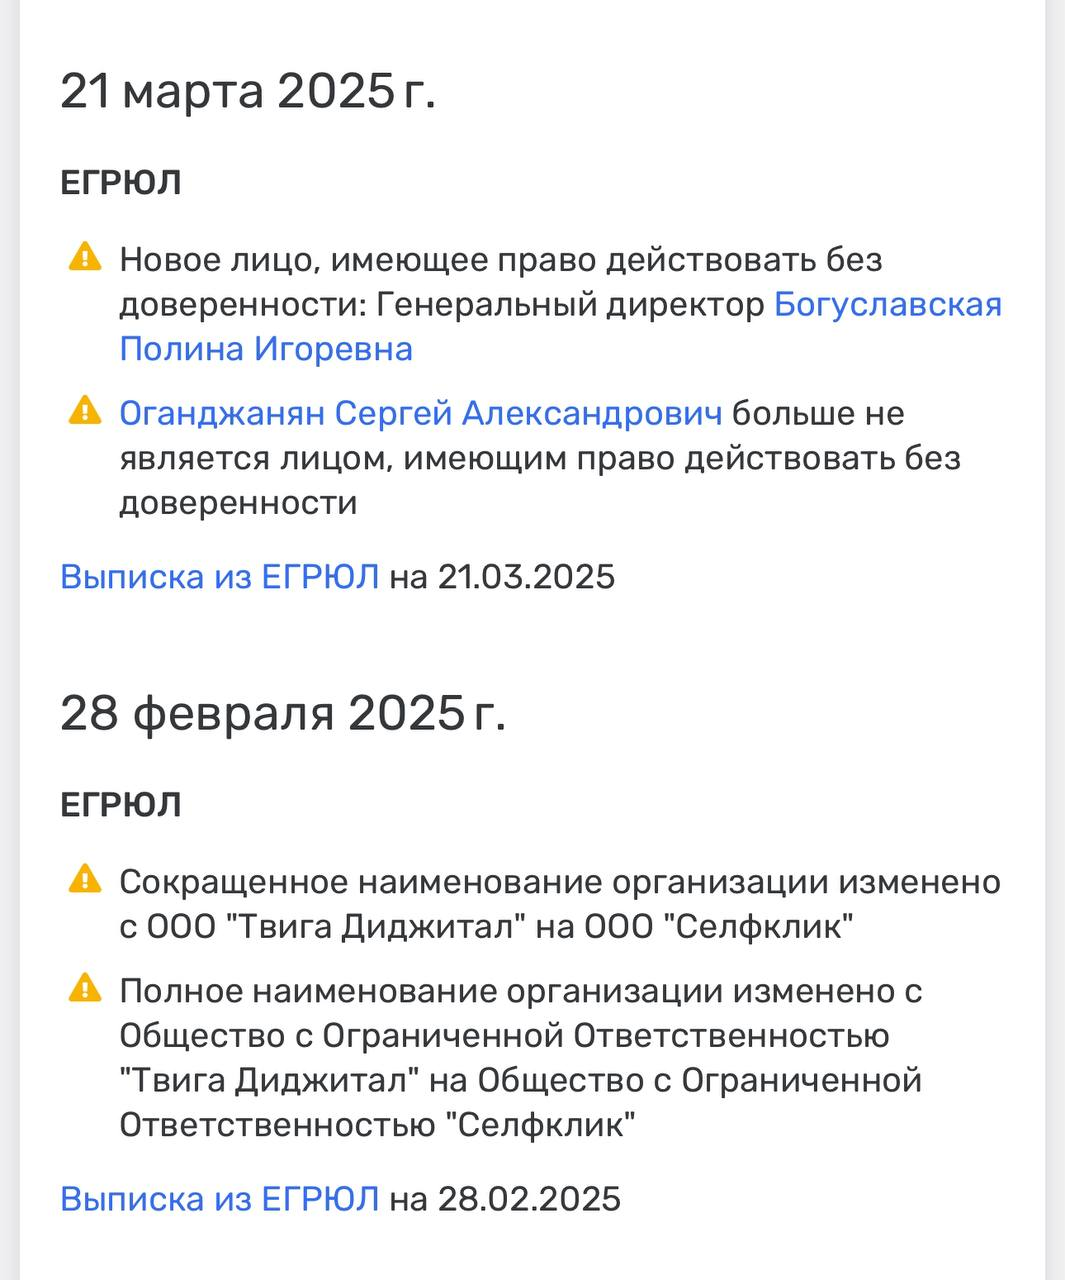Click the "на 28.02.2025" date text
Screen dimensions: 1065x1280
click(x=505, y=1198)
